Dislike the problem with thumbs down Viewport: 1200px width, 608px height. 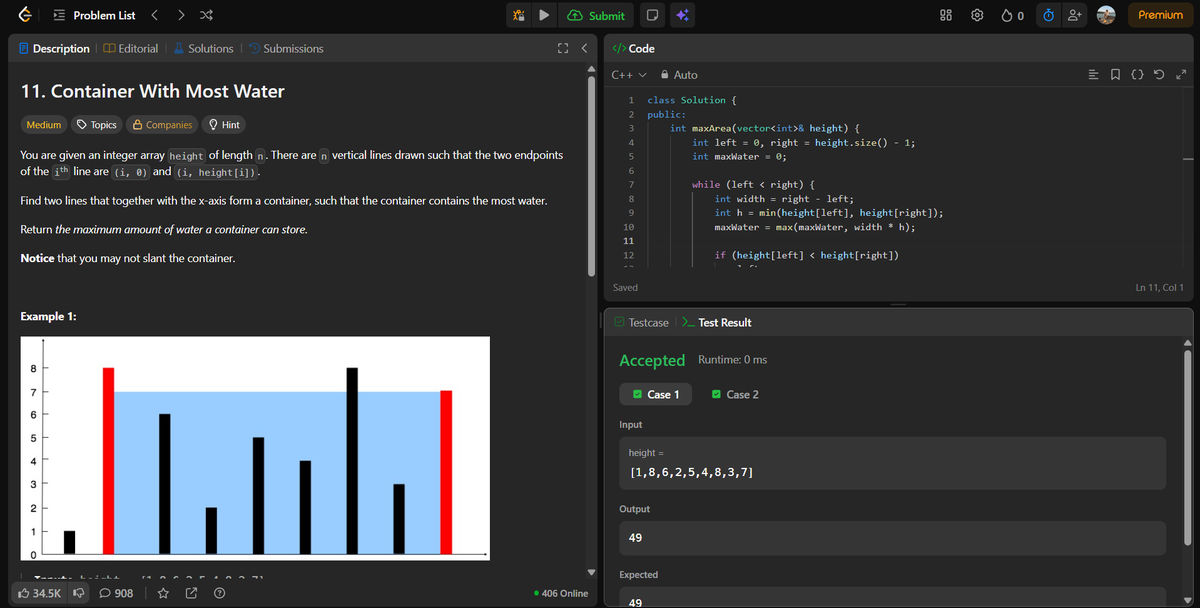coord(78,593)
